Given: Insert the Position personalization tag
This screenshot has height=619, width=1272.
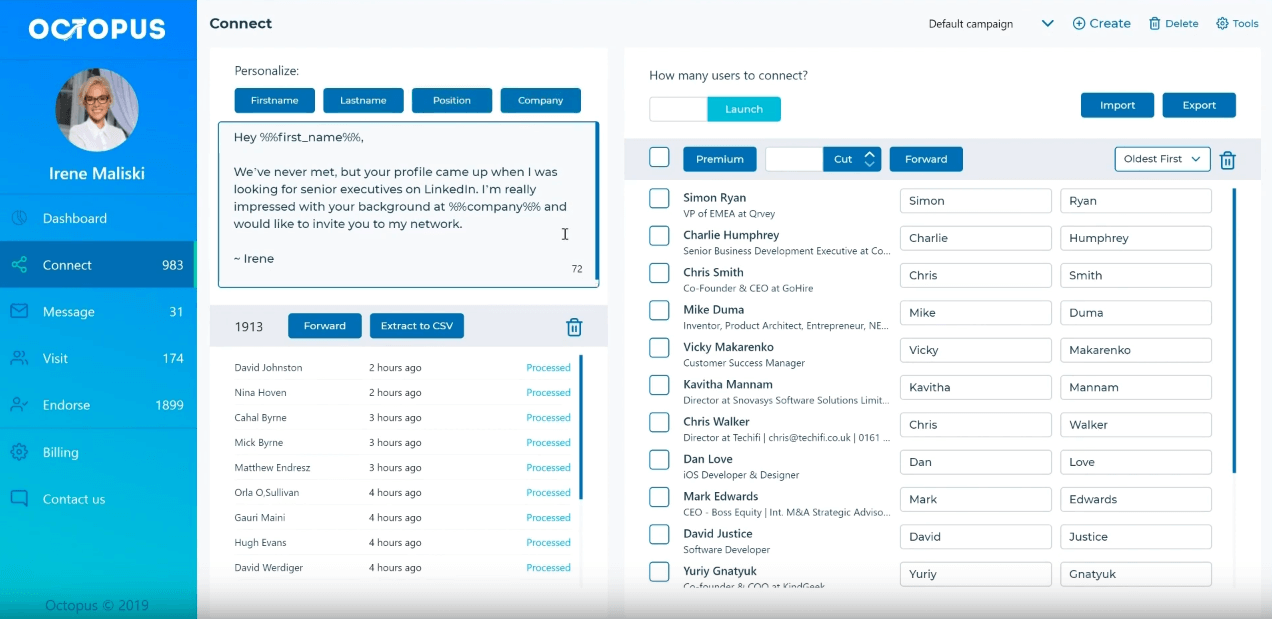Looking at the screenshot, I should point(452,100).
